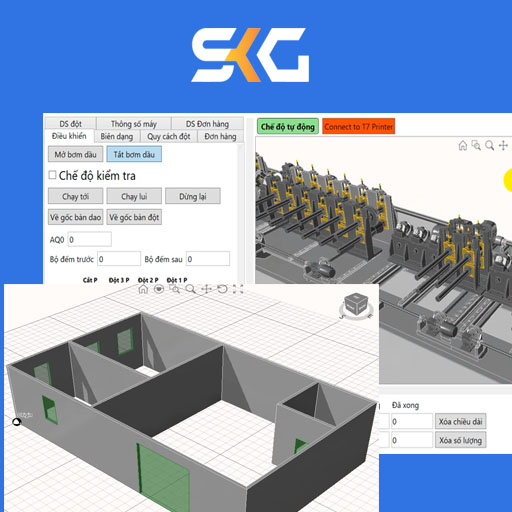Image resolution: width=512 pixels, height=512 pixels.
Task: Open the DS Đơn hàng tab
Action: [x=207, y=124]
